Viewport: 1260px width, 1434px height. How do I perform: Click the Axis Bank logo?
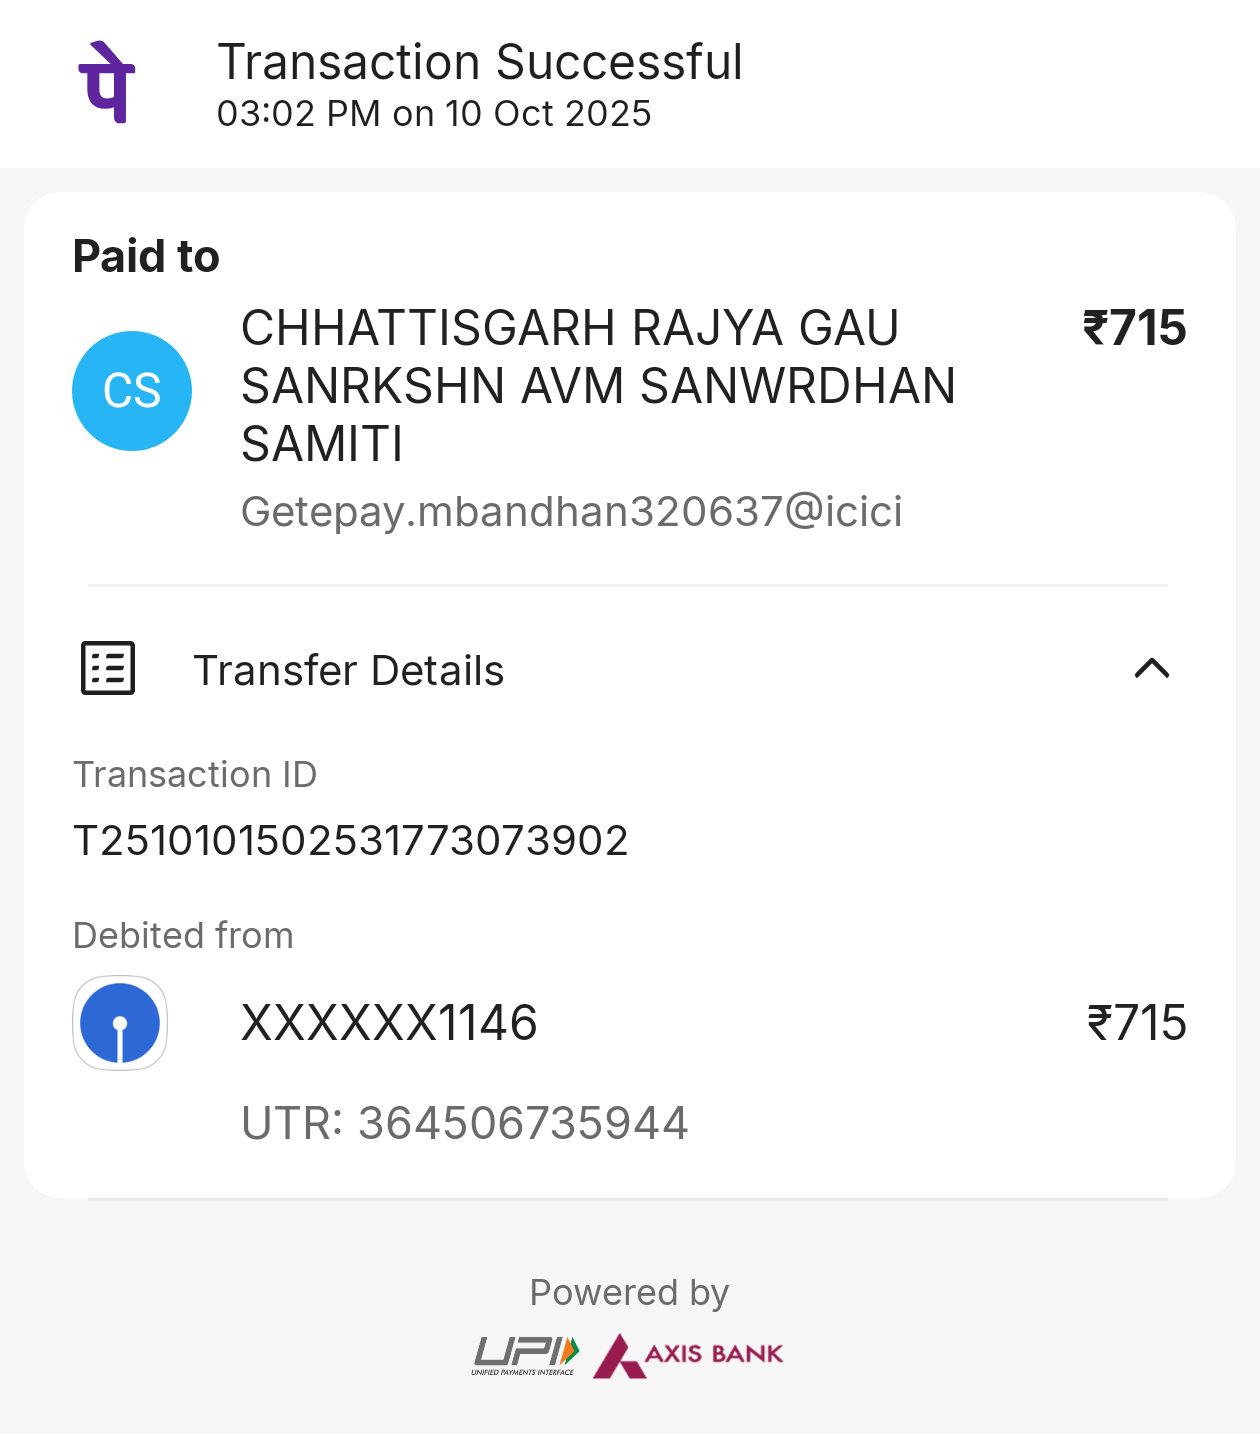click(x=689, y=1355)
